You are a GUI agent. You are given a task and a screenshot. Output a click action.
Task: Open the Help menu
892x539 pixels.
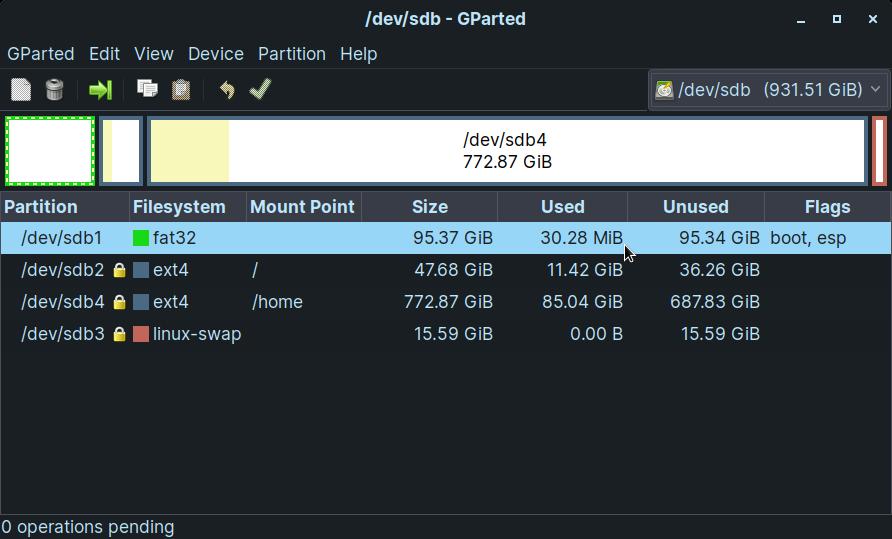coord(358,54)
